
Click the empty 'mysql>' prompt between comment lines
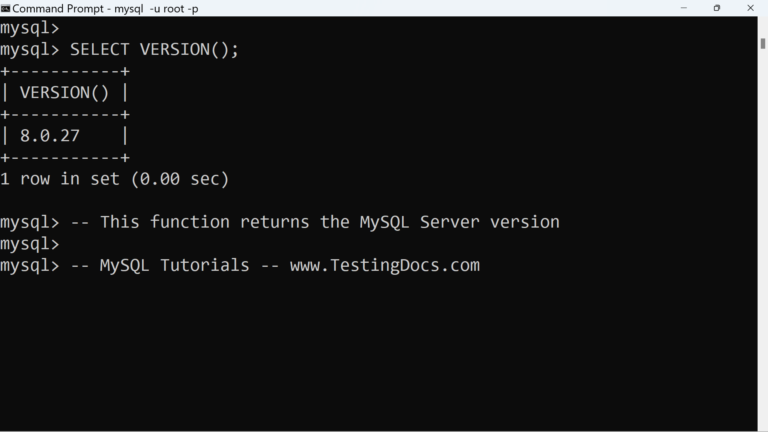point(30,244)
